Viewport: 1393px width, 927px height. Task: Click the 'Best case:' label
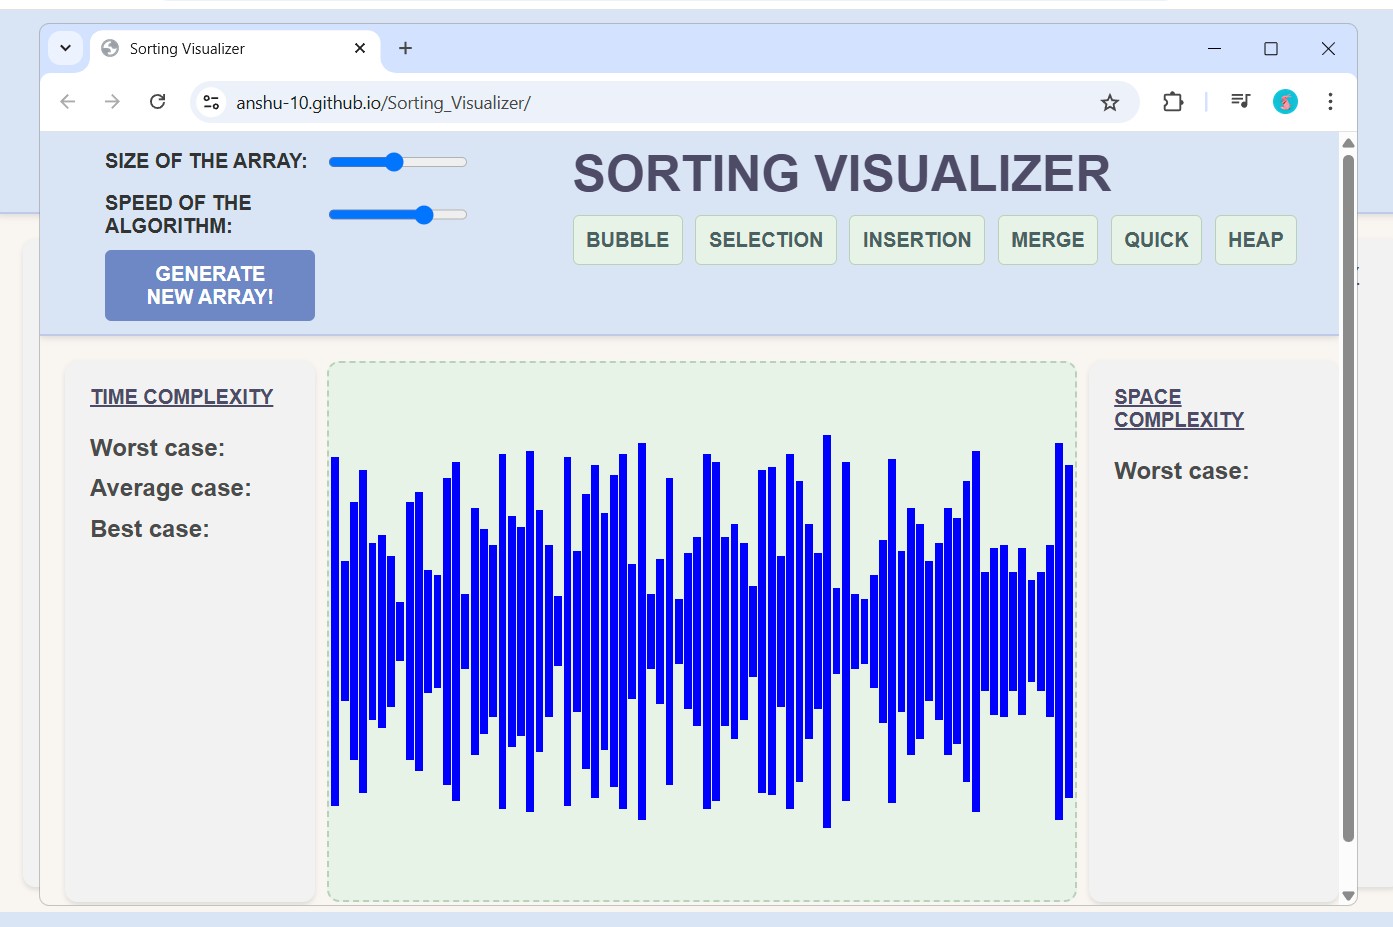point(150,529)
